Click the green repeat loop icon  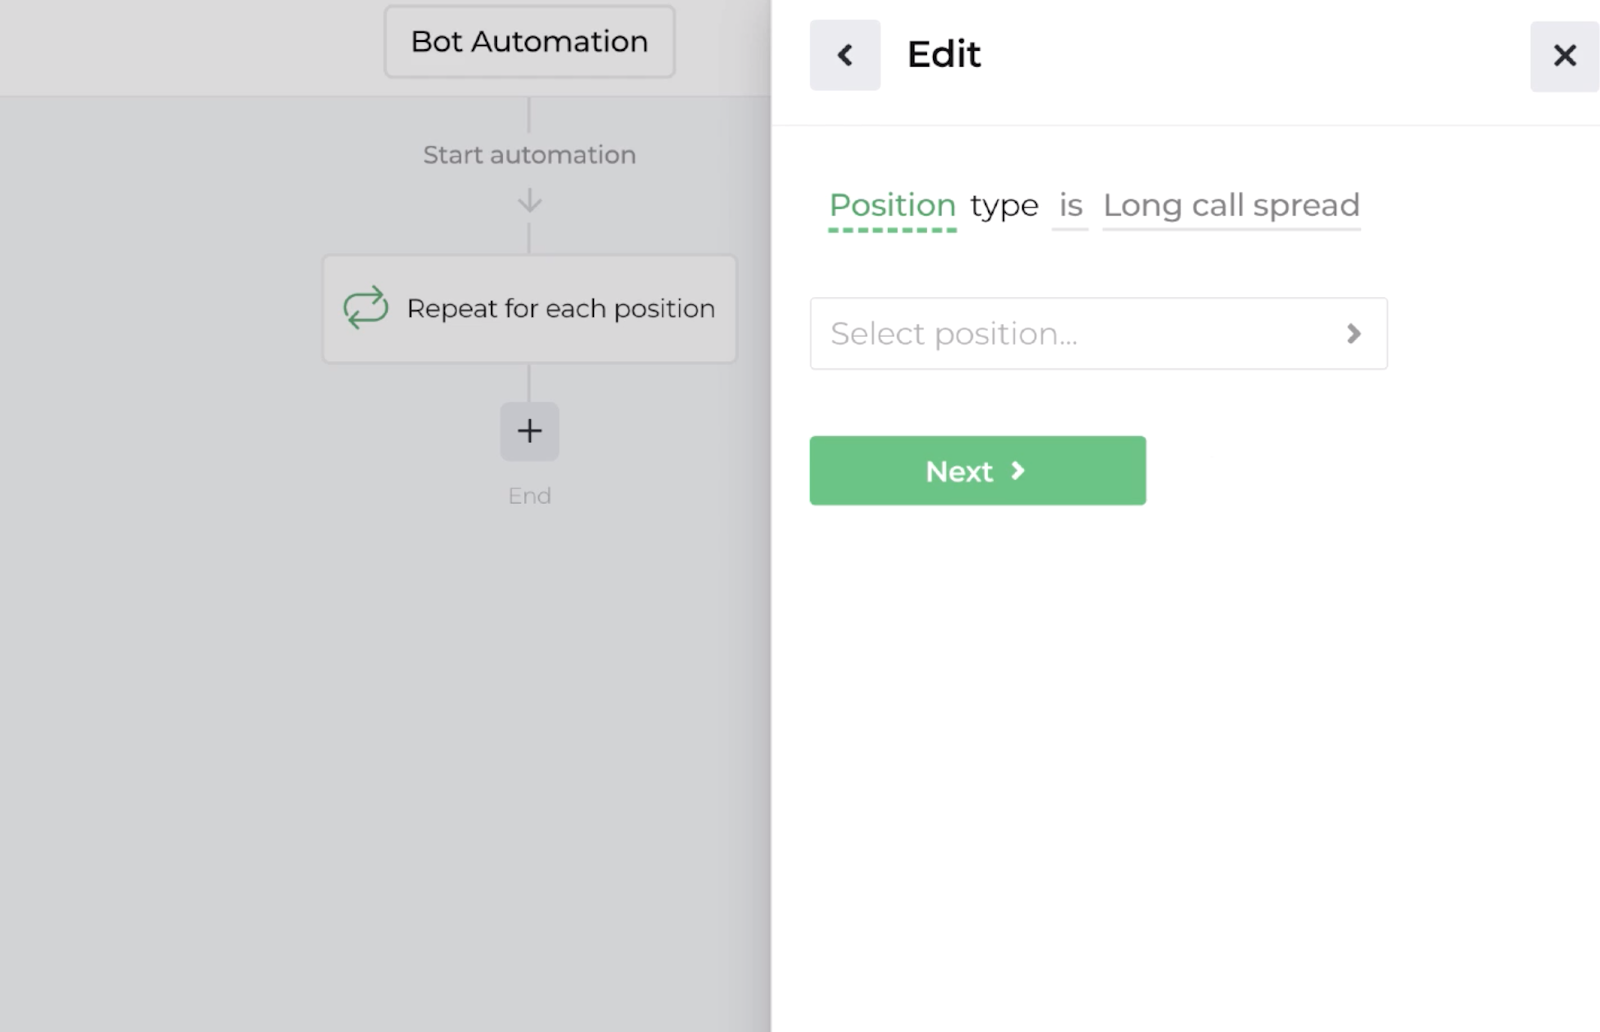(x=366, y=308)
